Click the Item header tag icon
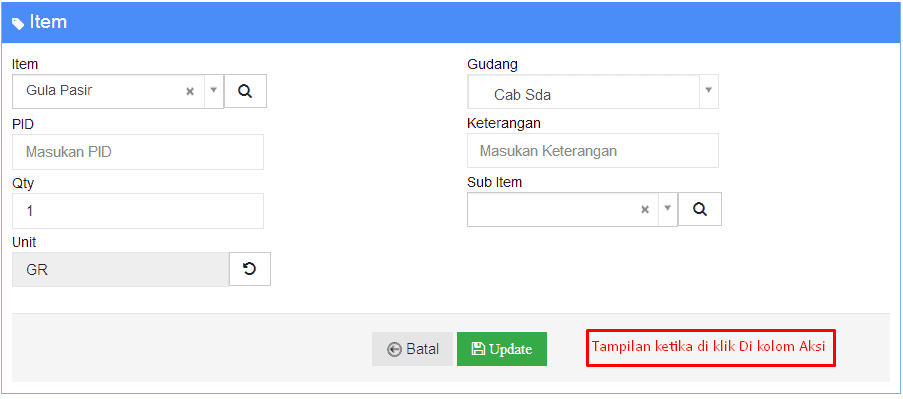This screenshot has width=903, height=399. (x=18, y=24)
